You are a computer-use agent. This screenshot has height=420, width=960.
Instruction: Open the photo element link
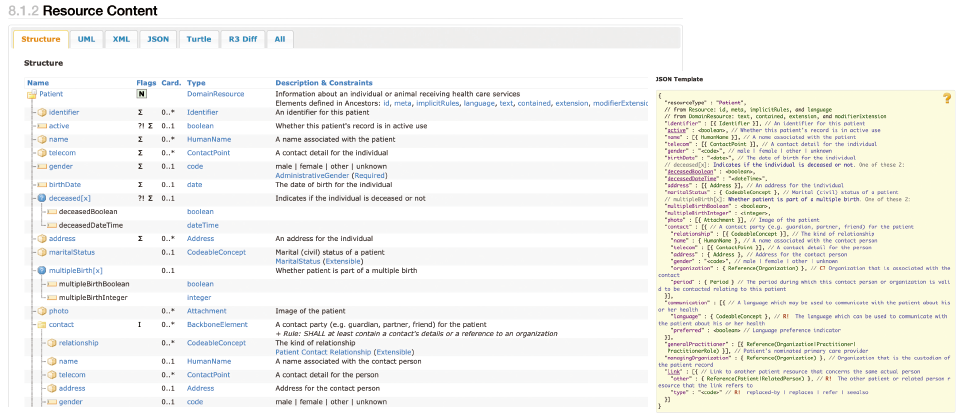pos(59,311)
